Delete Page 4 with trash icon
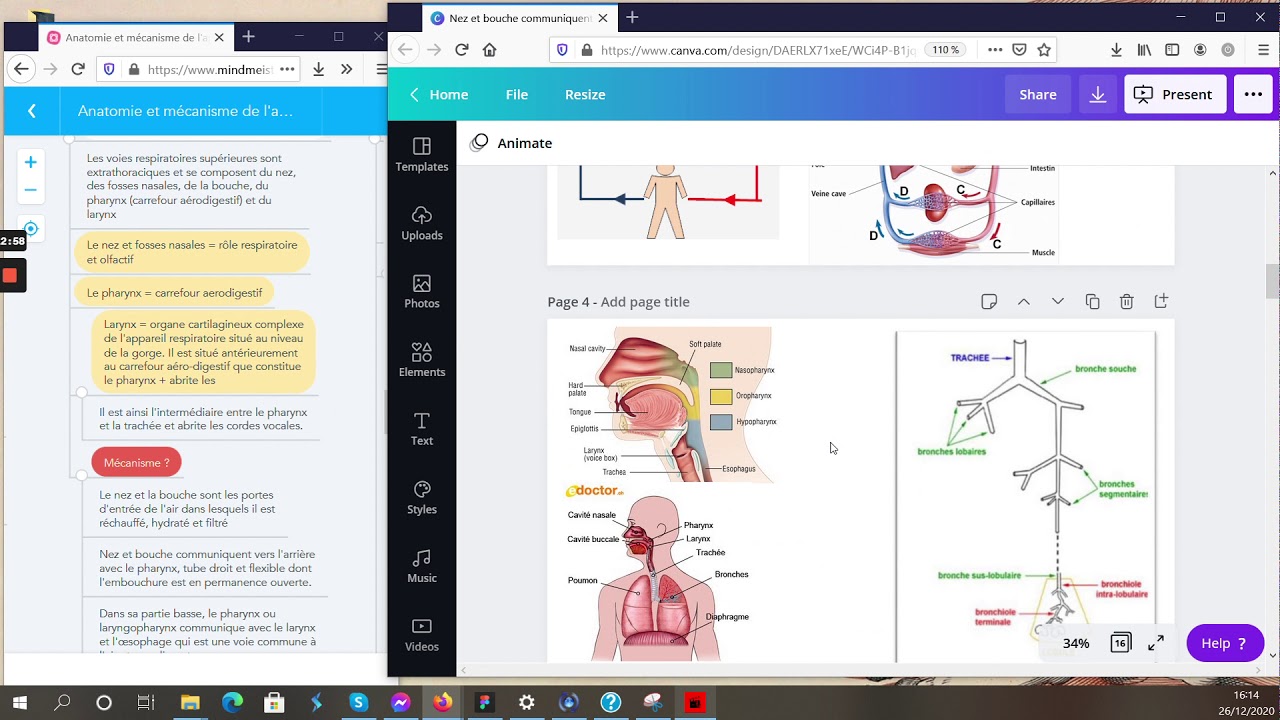 tap(1126, 301)
